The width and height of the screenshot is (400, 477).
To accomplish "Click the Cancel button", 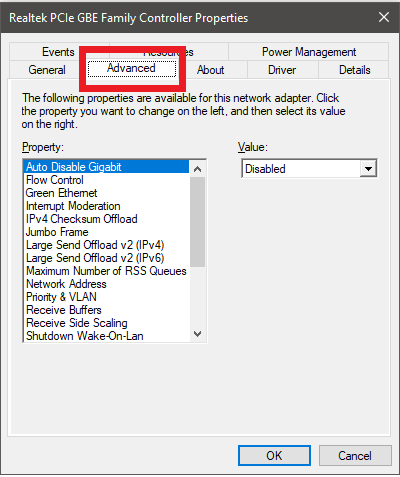I will (355, 455).
